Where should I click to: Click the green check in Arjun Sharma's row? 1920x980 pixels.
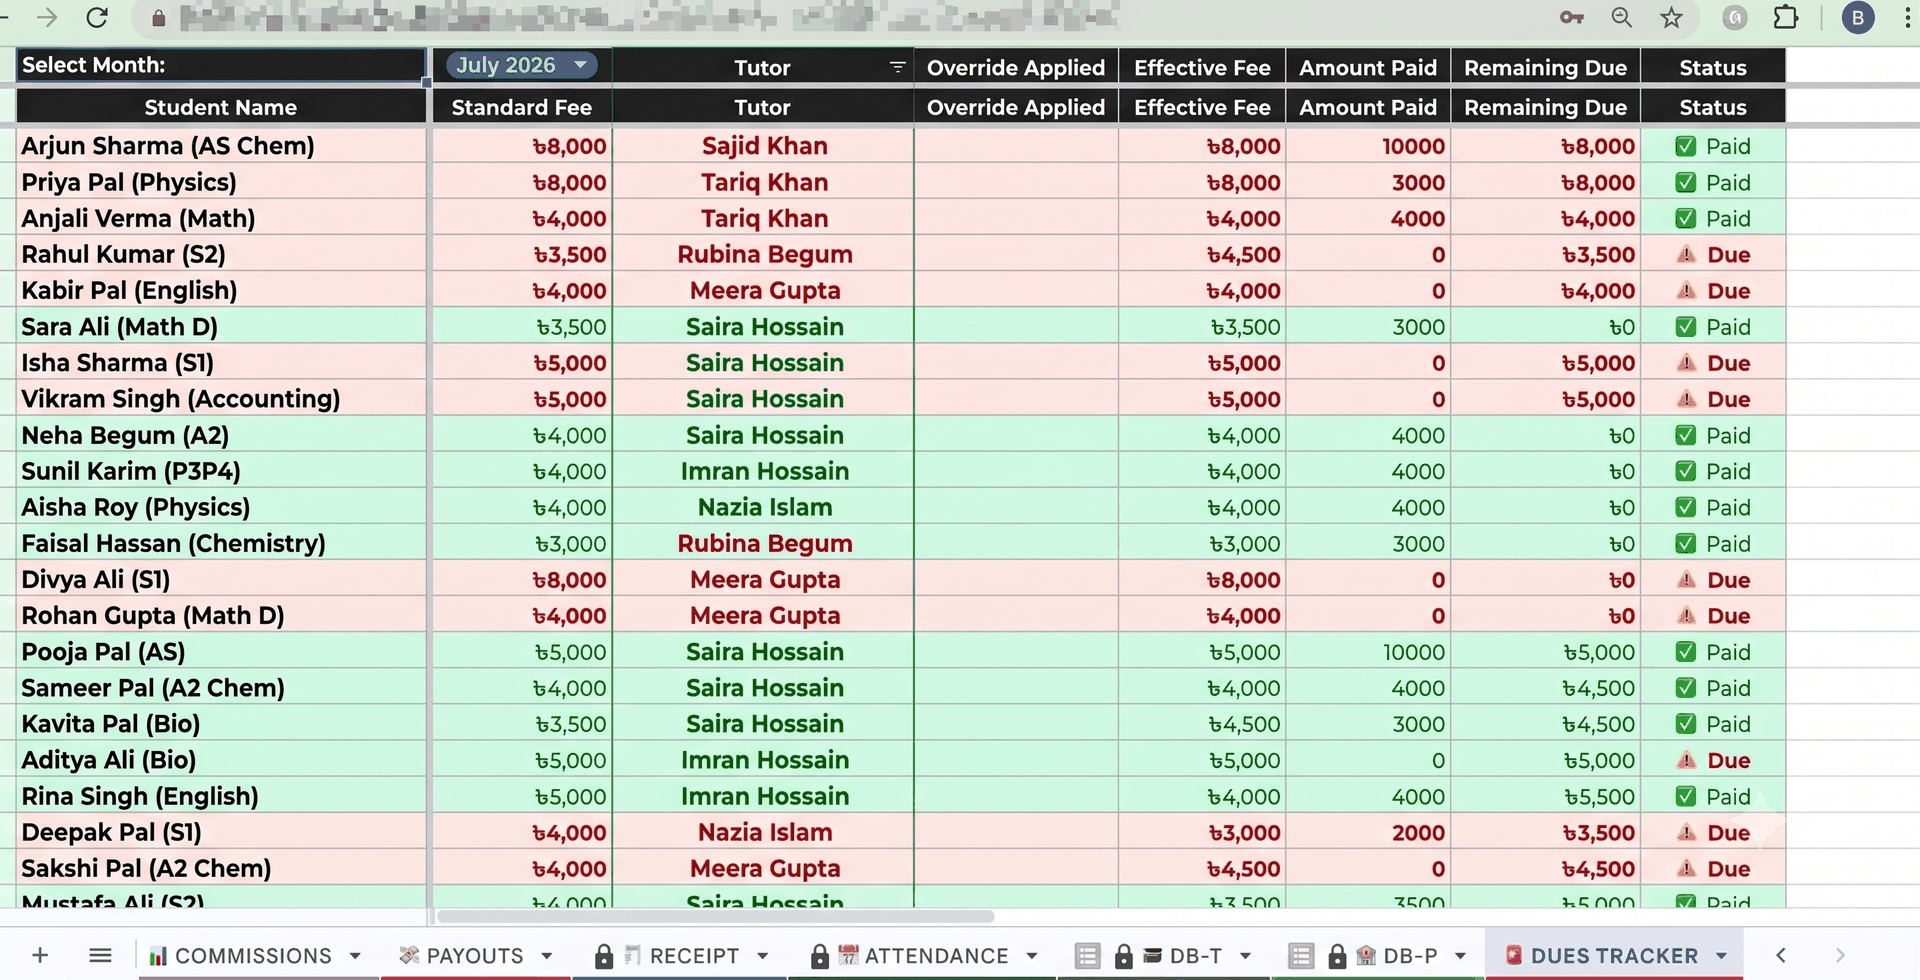1686,146
